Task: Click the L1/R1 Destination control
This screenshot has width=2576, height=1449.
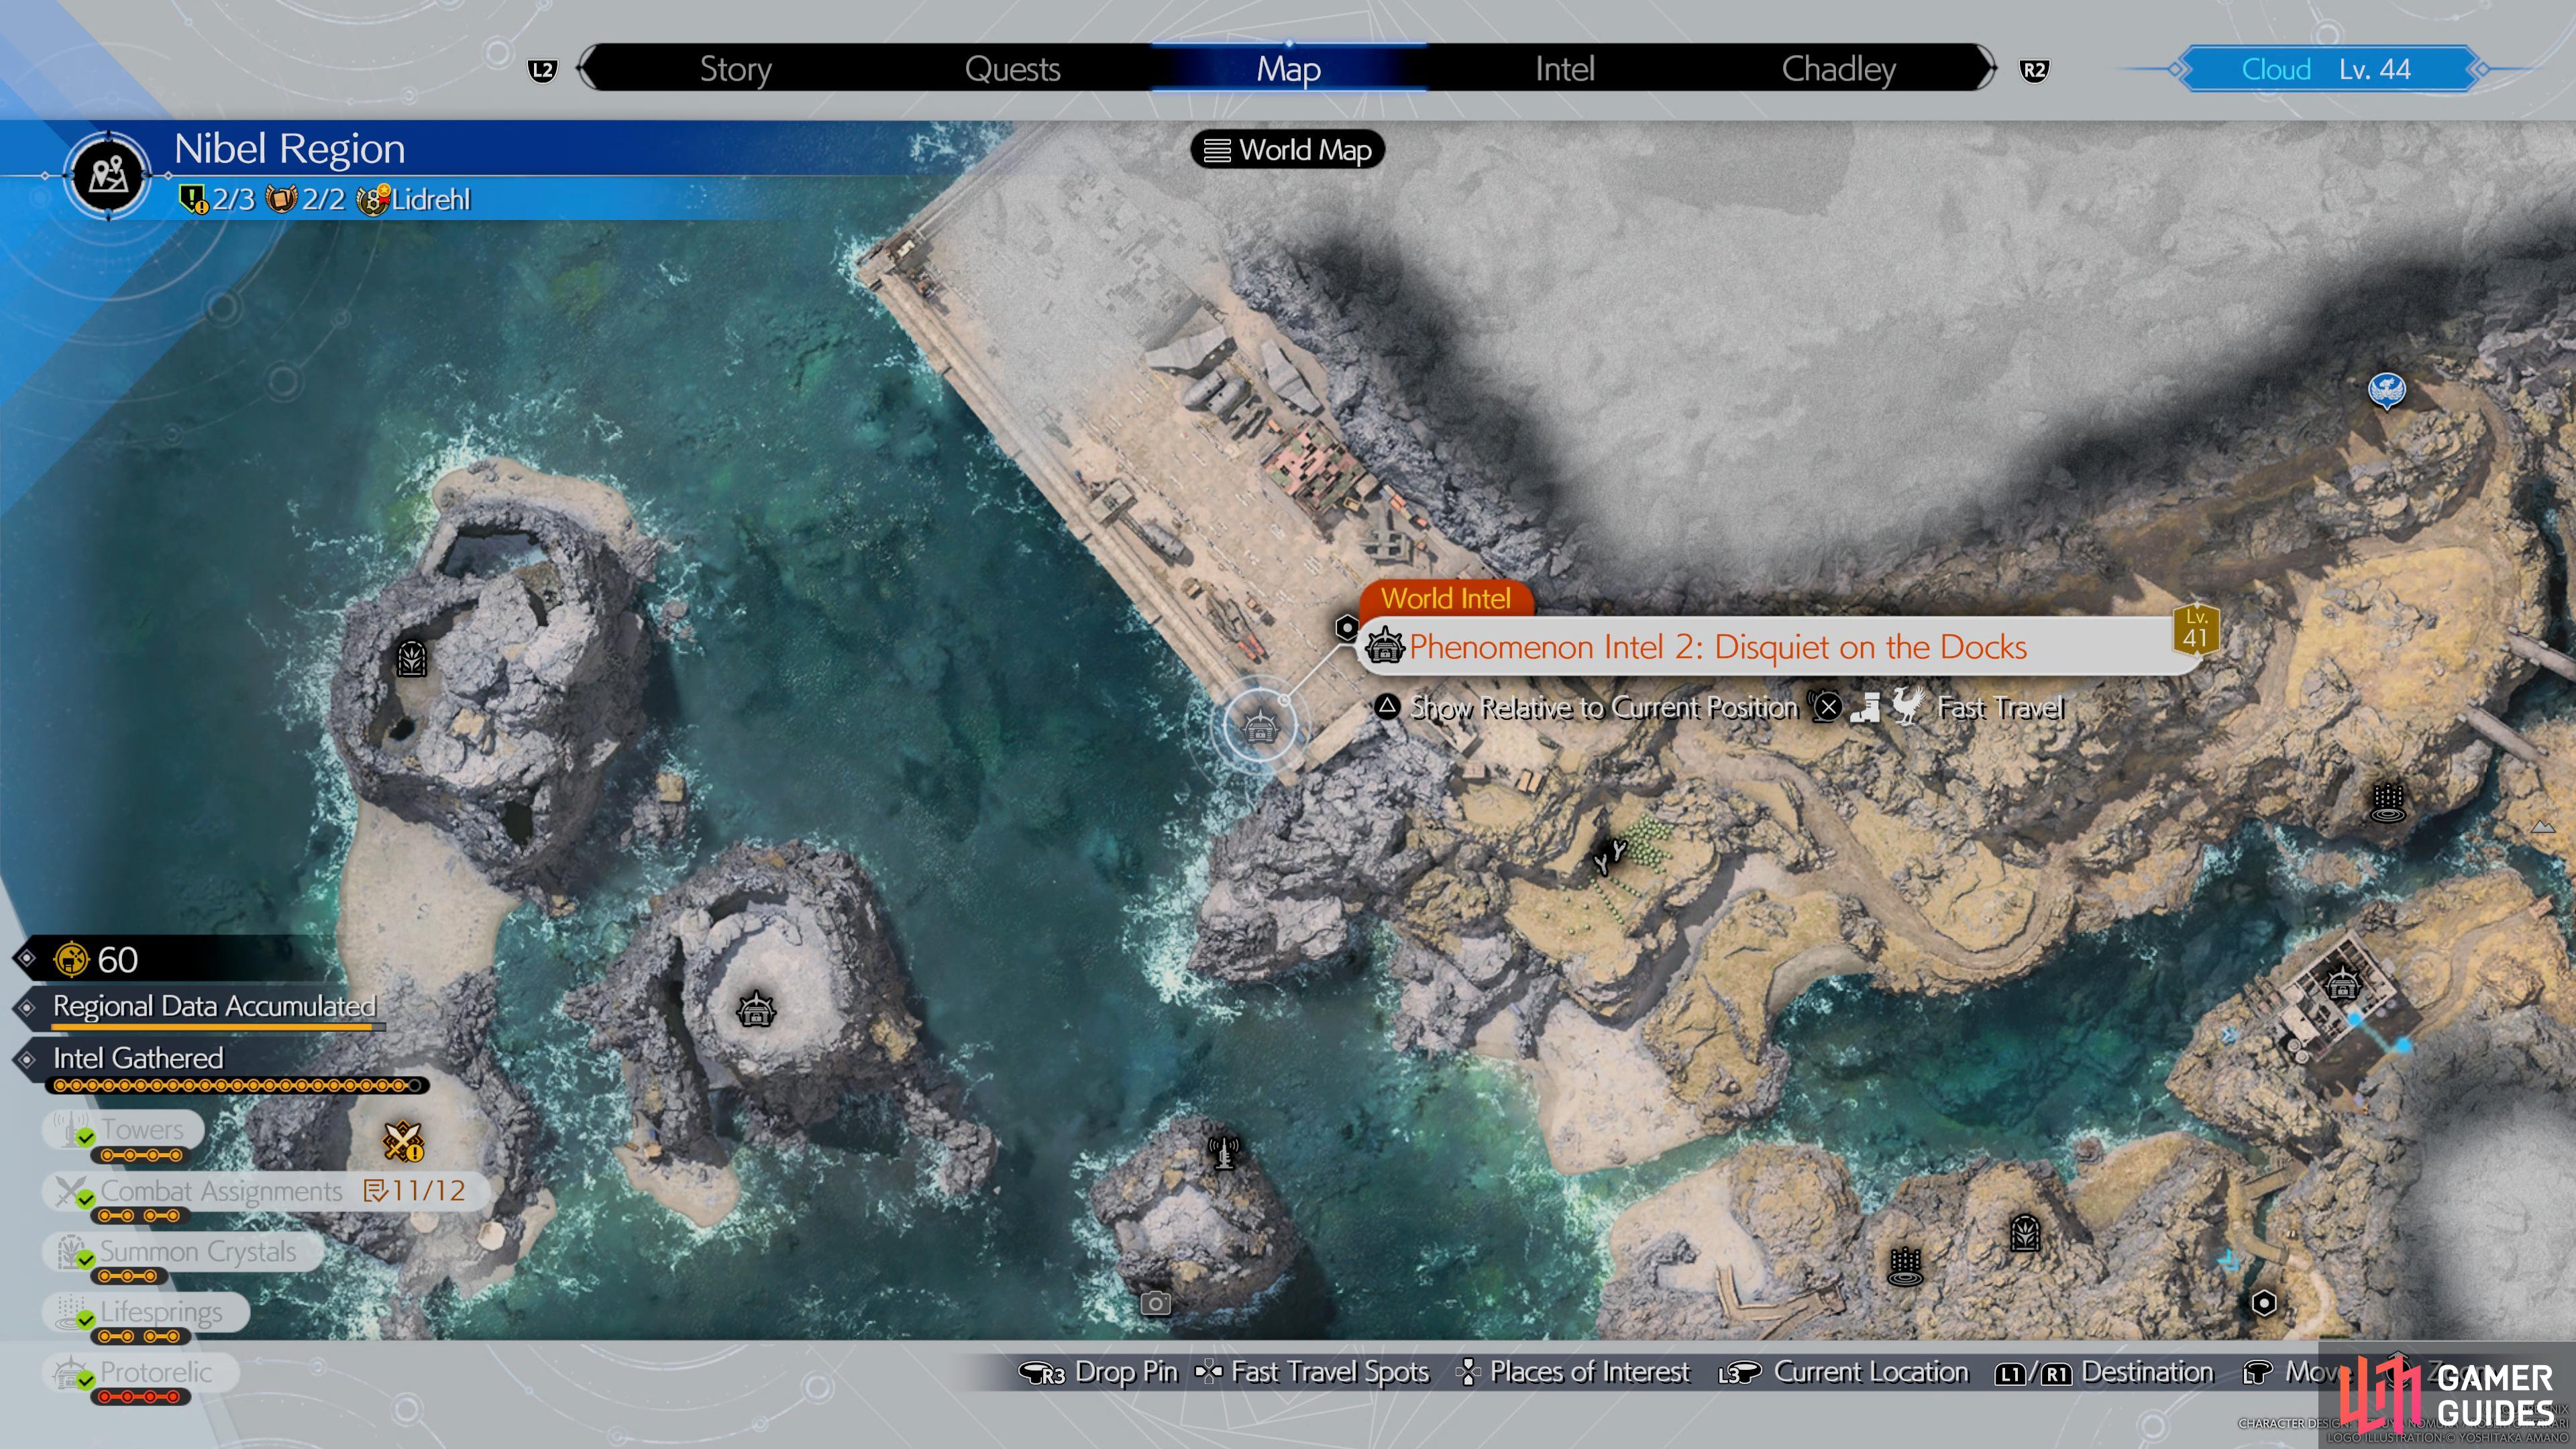Action: (x=2104, y=1373)
